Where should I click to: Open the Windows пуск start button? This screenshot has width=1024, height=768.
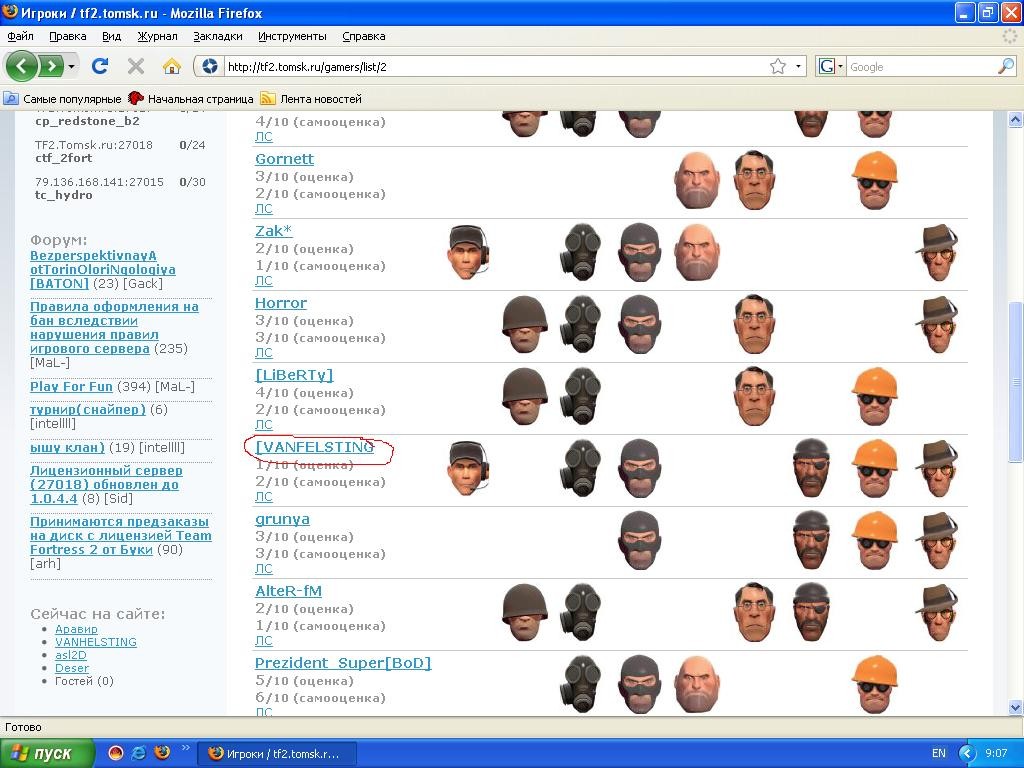click(47, 753)
